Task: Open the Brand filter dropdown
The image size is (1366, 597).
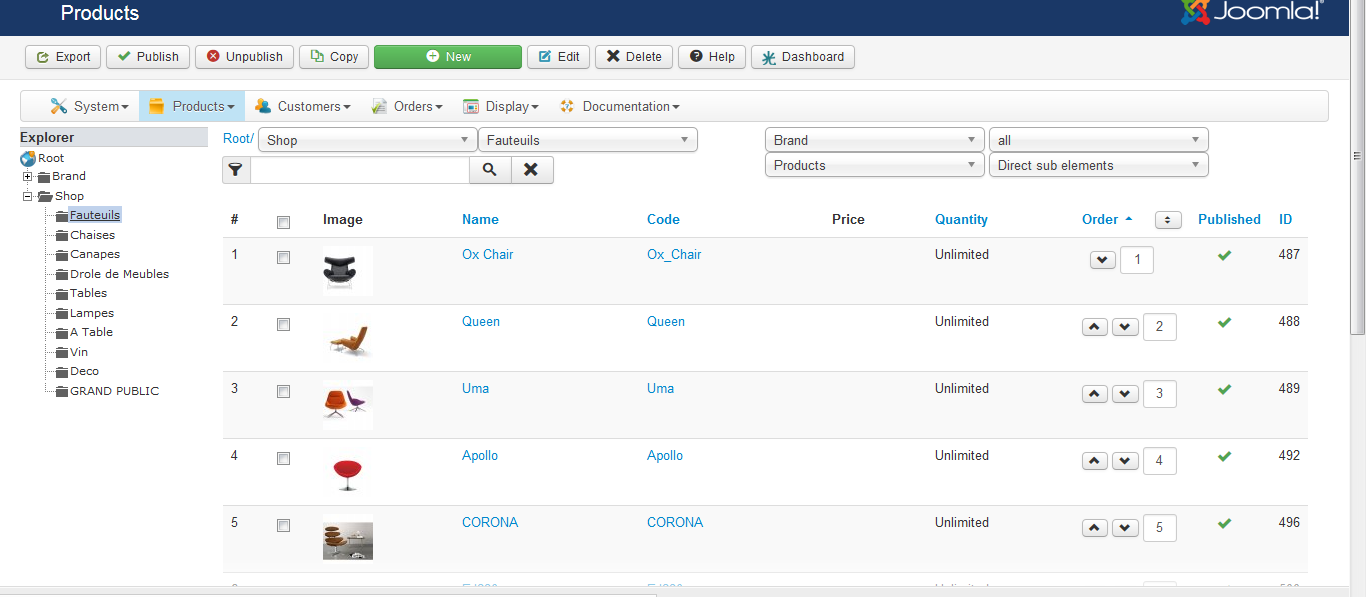Action: 875,140
